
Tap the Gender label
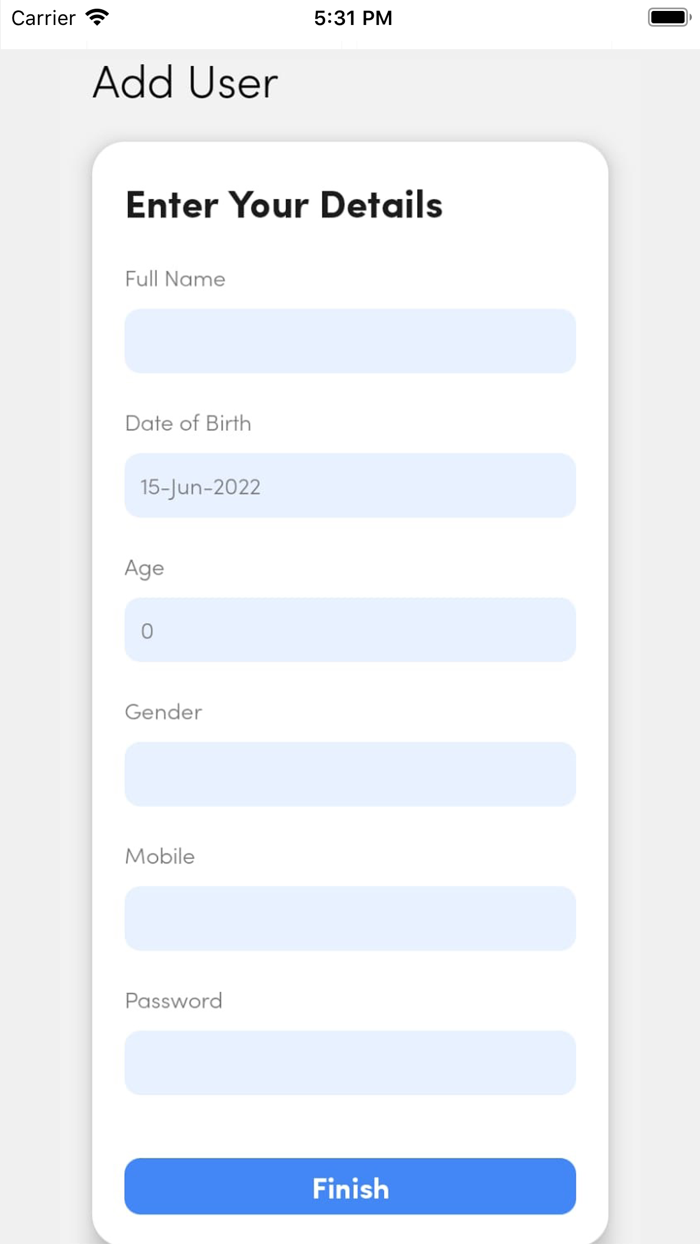tap(163, 712)
